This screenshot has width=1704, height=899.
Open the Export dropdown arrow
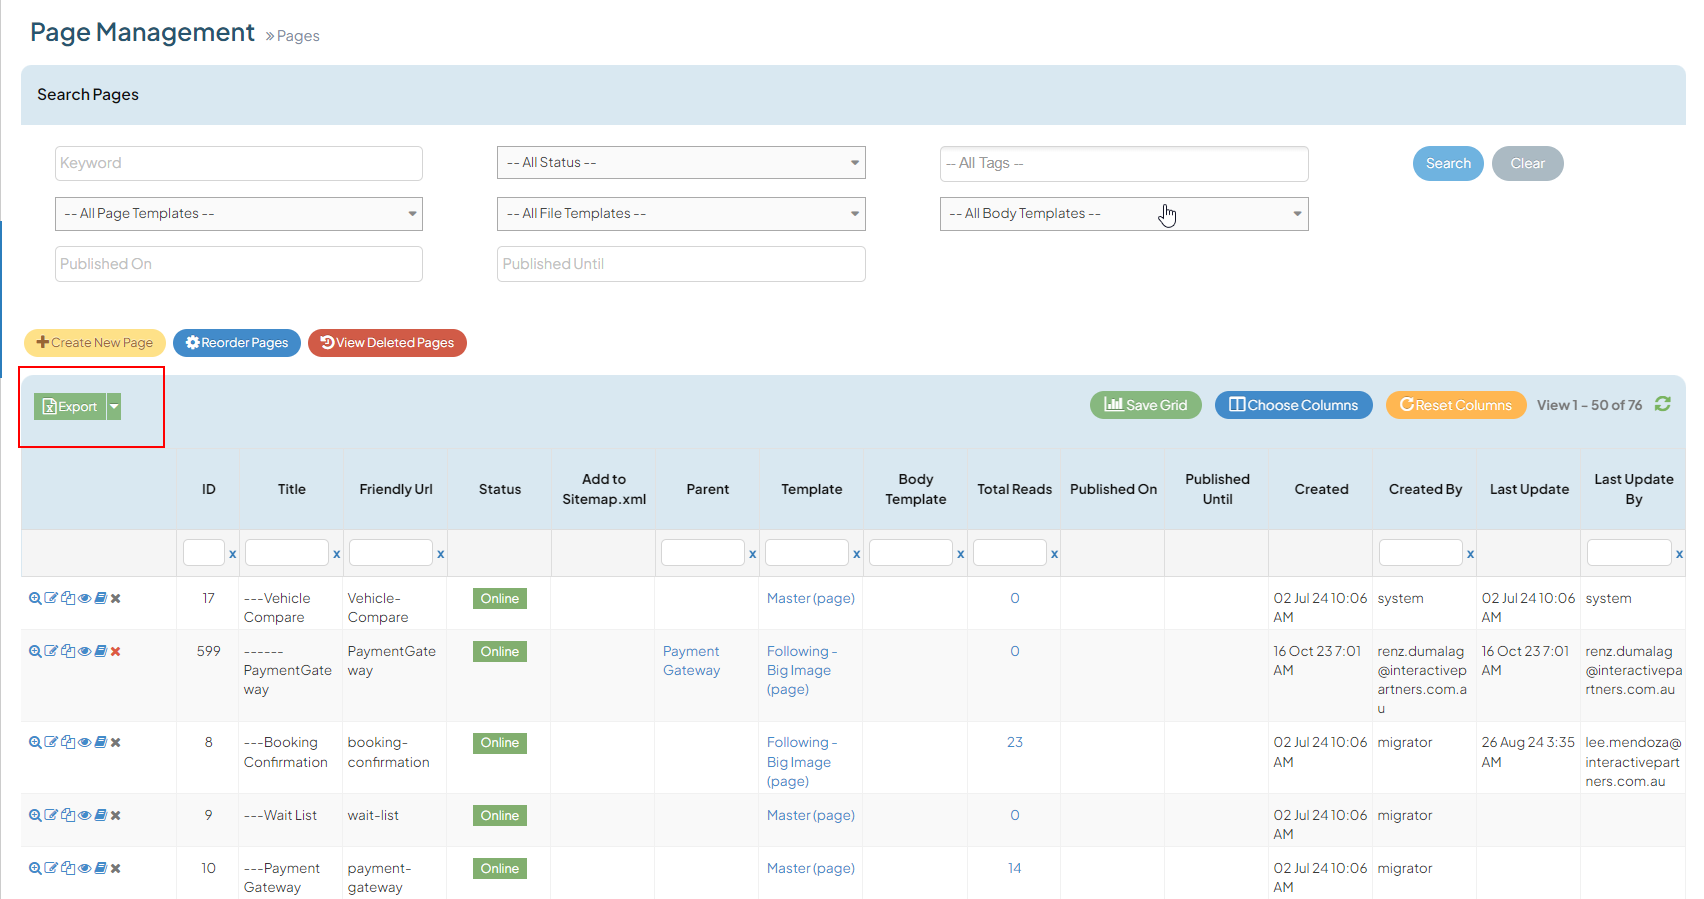(x=114, y=407)
